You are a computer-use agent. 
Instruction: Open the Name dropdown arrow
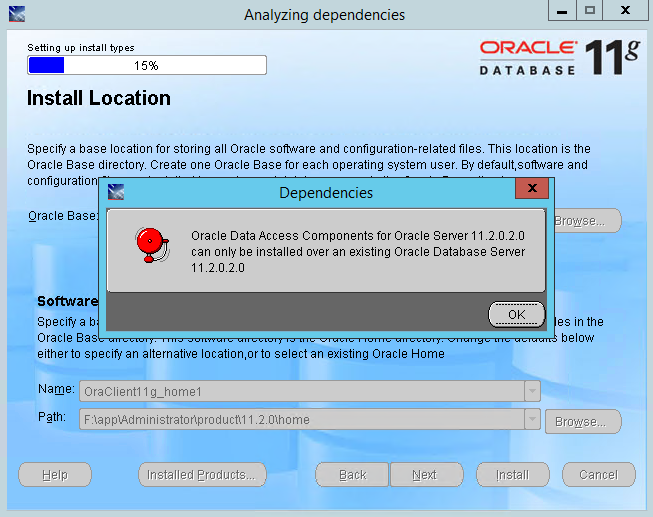[532, 391]
